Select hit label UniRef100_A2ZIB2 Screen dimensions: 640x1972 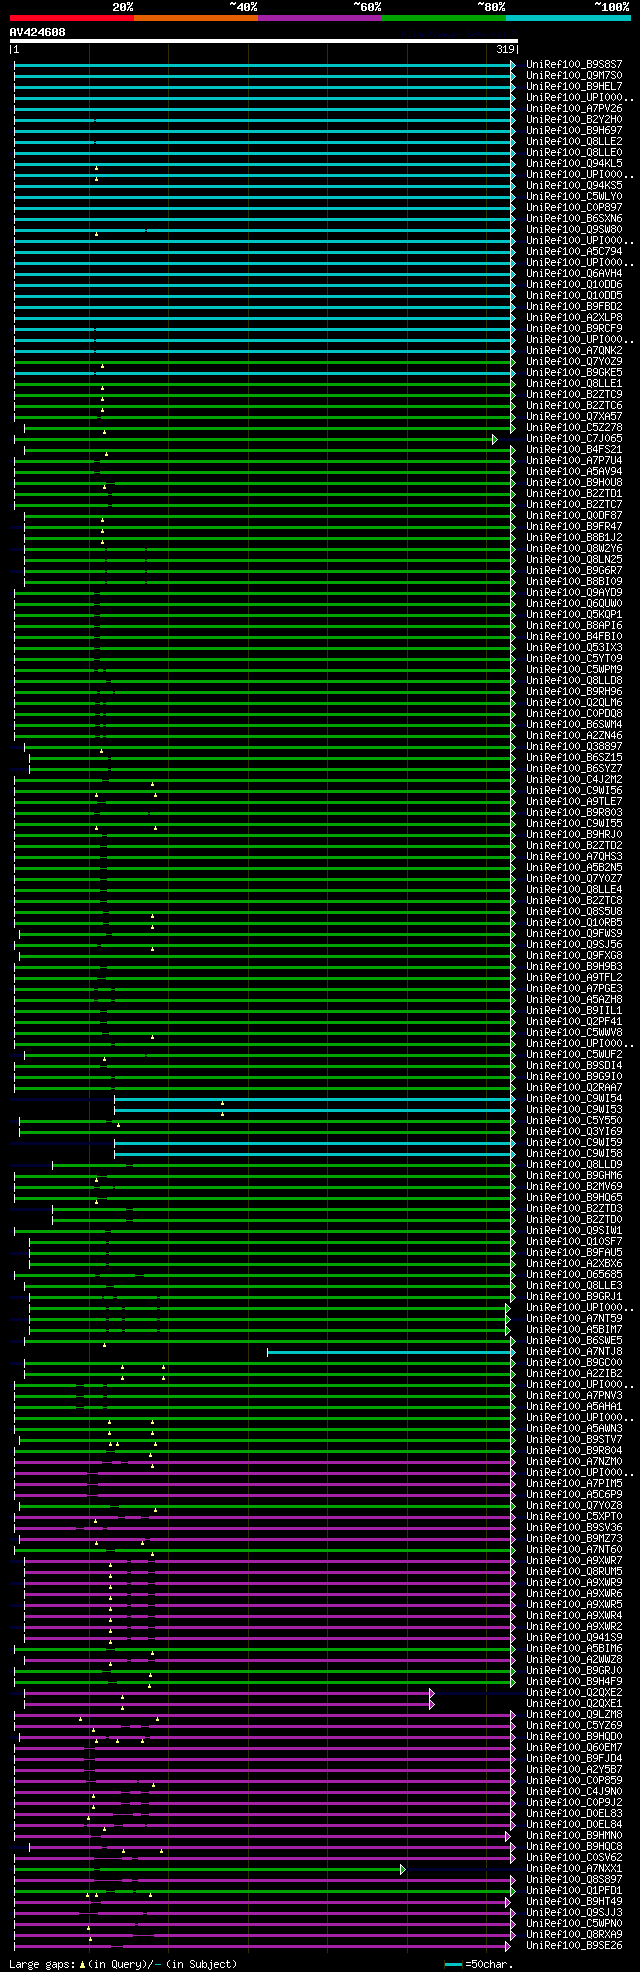(574, 1373)
